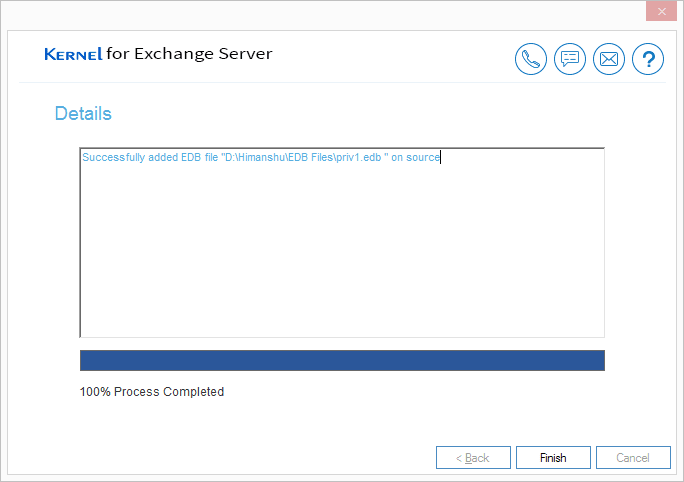
Task: Open the live chat icon
Action: (570, 59)
